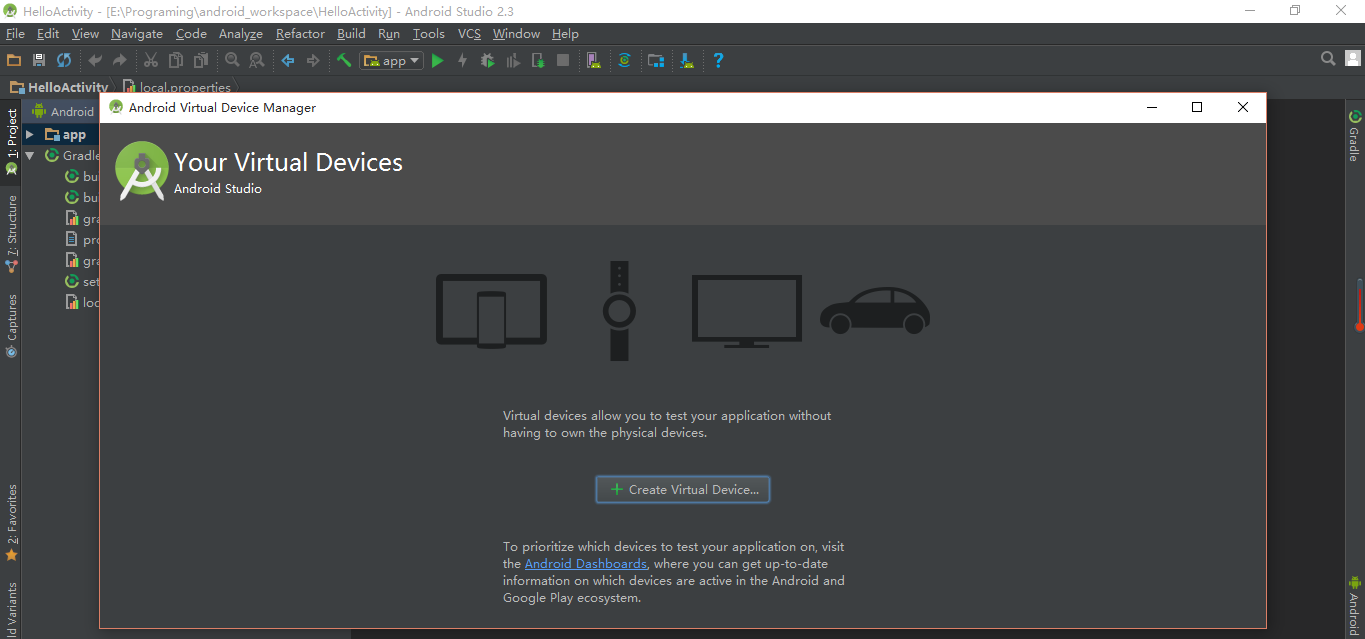Click the AVD Manager toolbar icon
Screen dimensions: 1365x639
pyautogui.click(x=594, y=60)
